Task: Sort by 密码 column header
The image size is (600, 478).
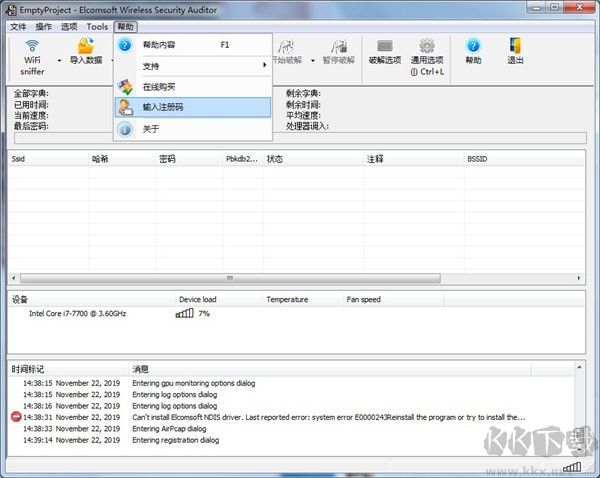Action: click(189, 159)
